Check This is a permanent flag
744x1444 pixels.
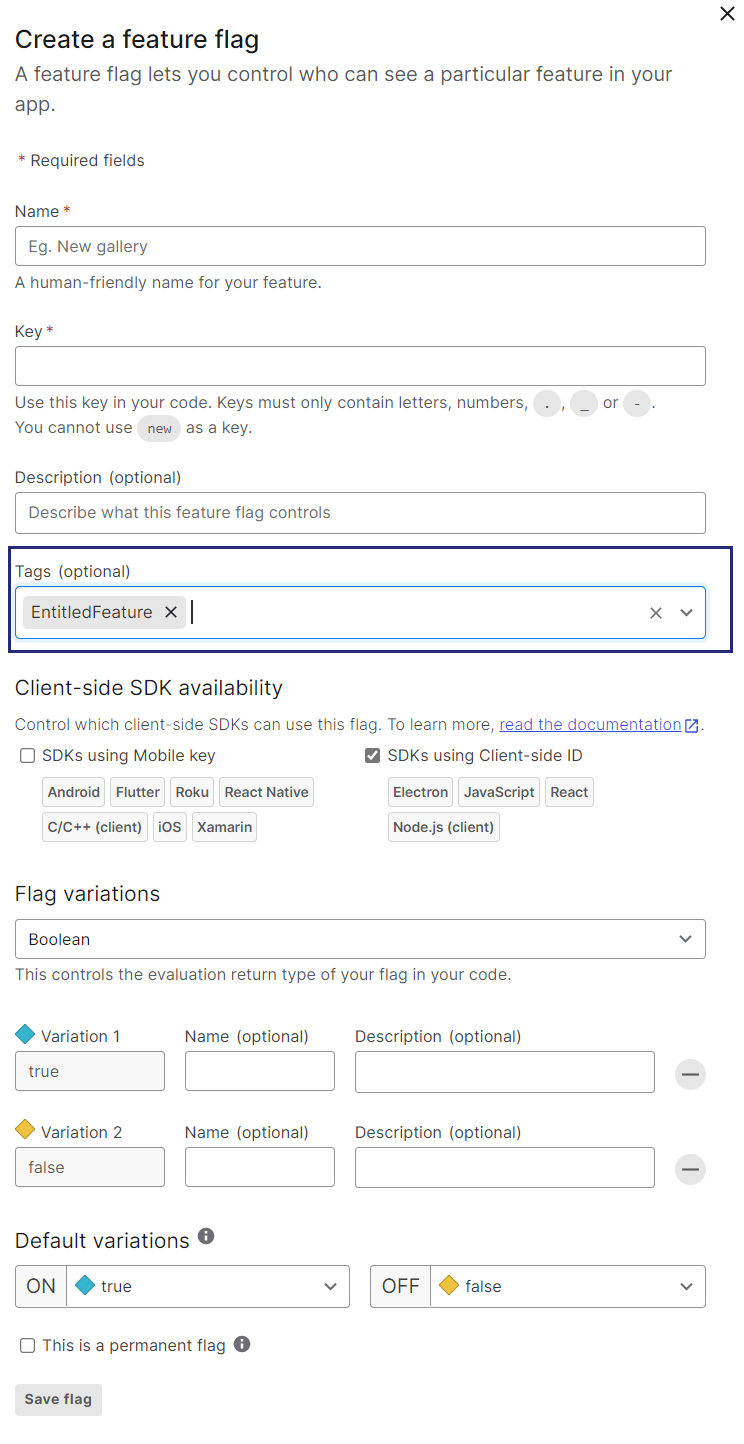[28, 1346]
